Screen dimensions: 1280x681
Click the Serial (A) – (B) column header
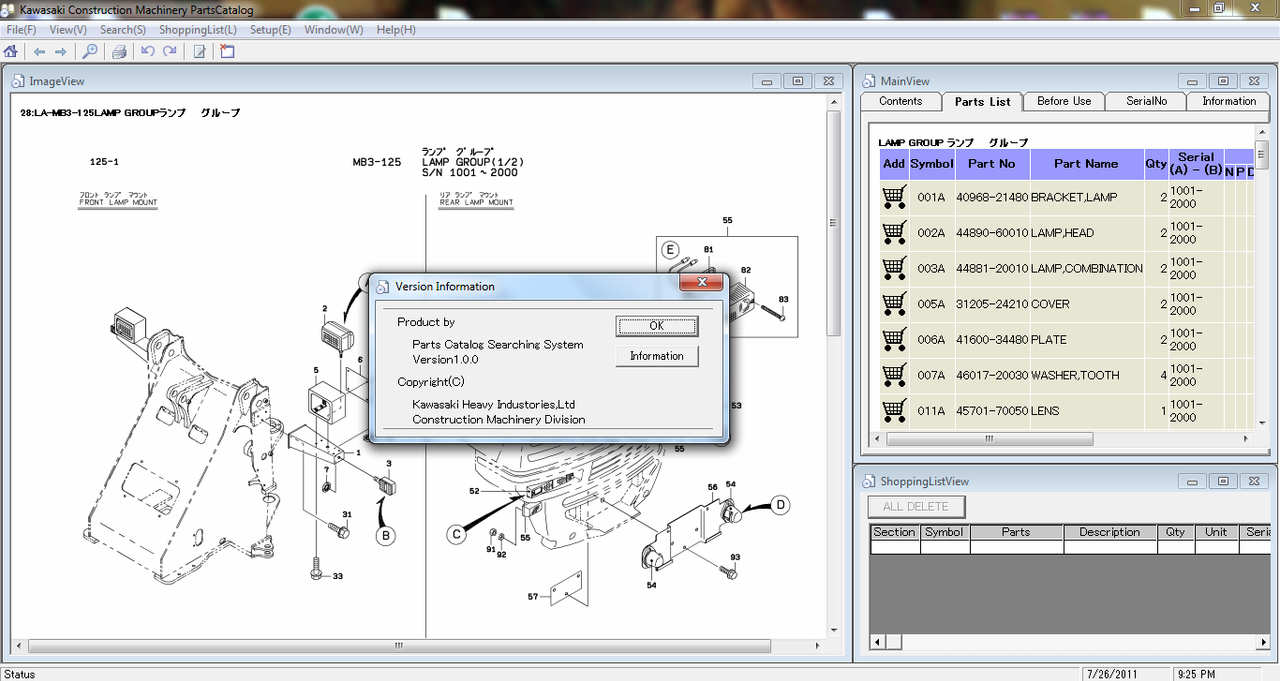[1196, 164]
